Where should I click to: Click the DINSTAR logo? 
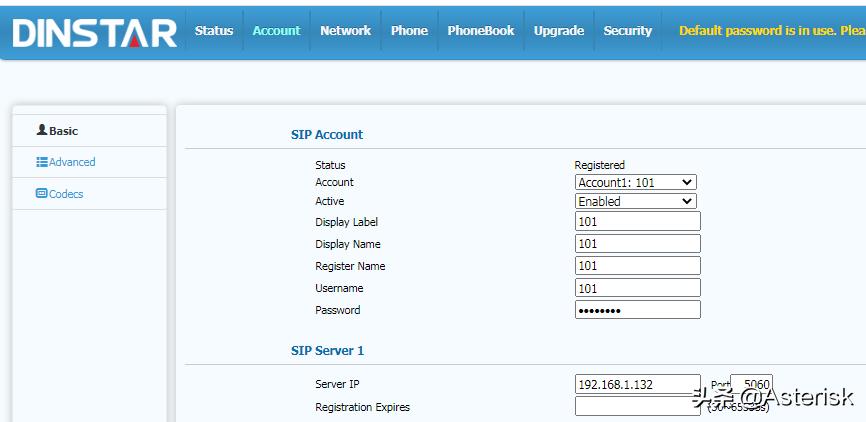coord(95,33)
